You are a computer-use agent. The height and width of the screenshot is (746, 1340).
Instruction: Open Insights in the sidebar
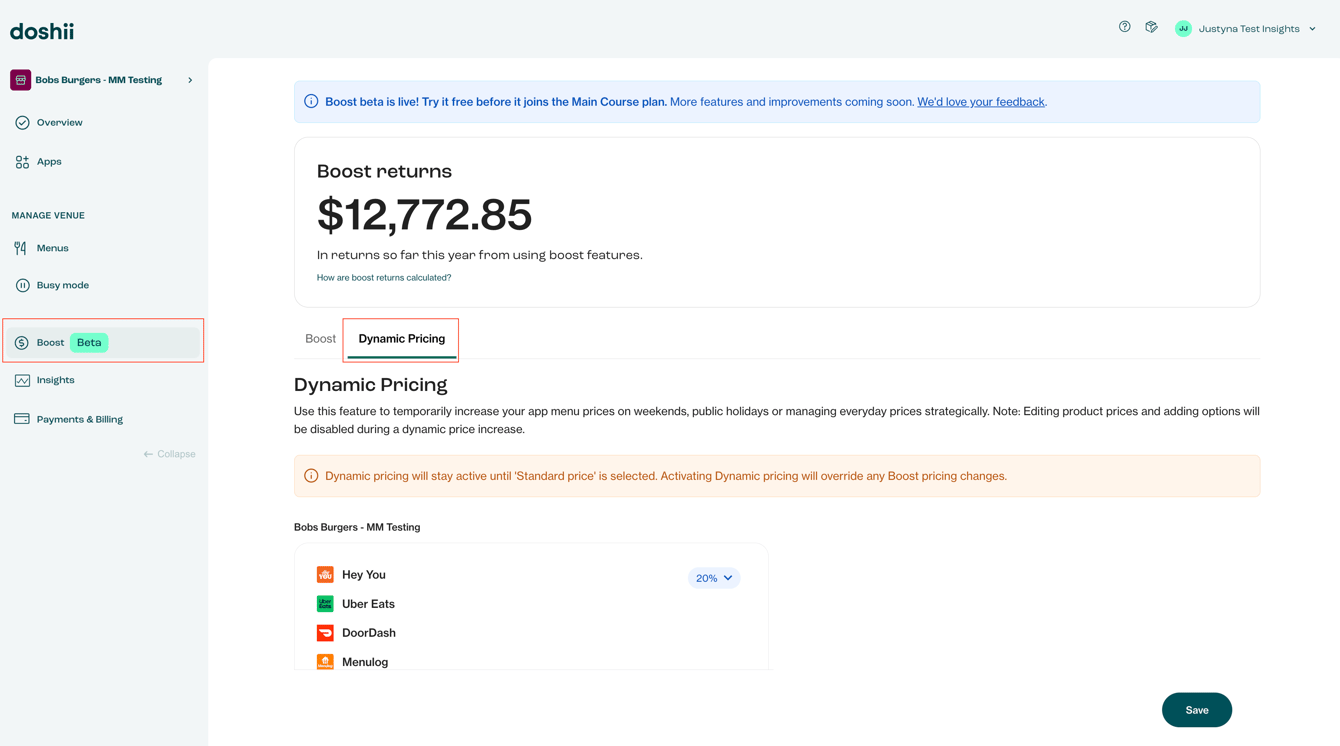[x=56, y=381]
